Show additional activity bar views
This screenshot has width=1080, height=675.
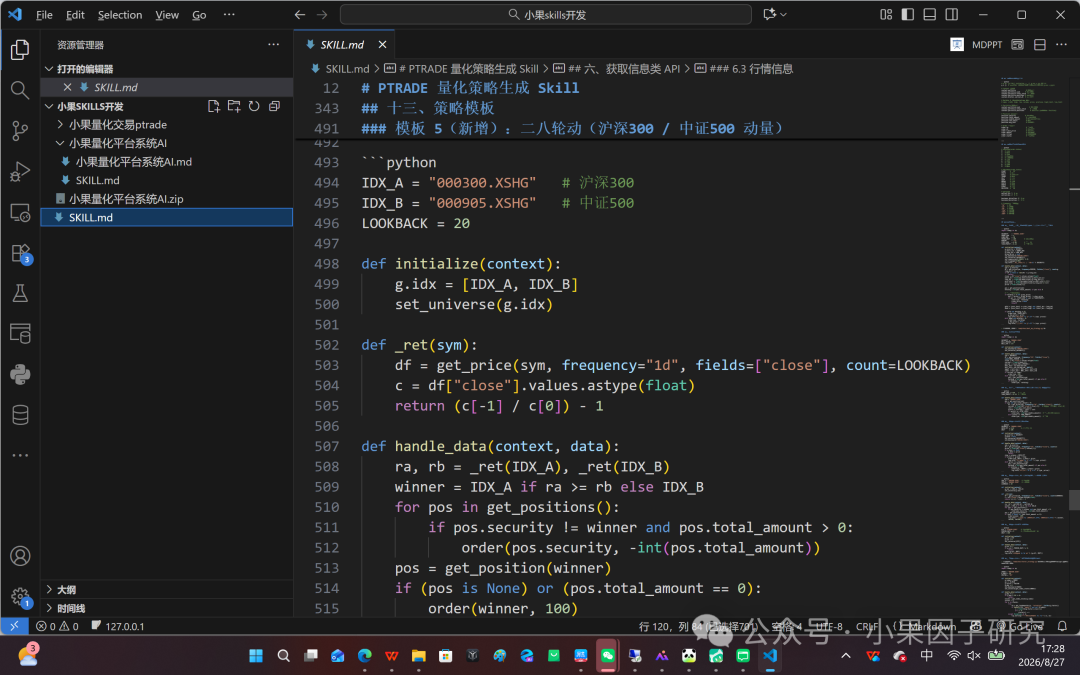click(x=20, y=455)
